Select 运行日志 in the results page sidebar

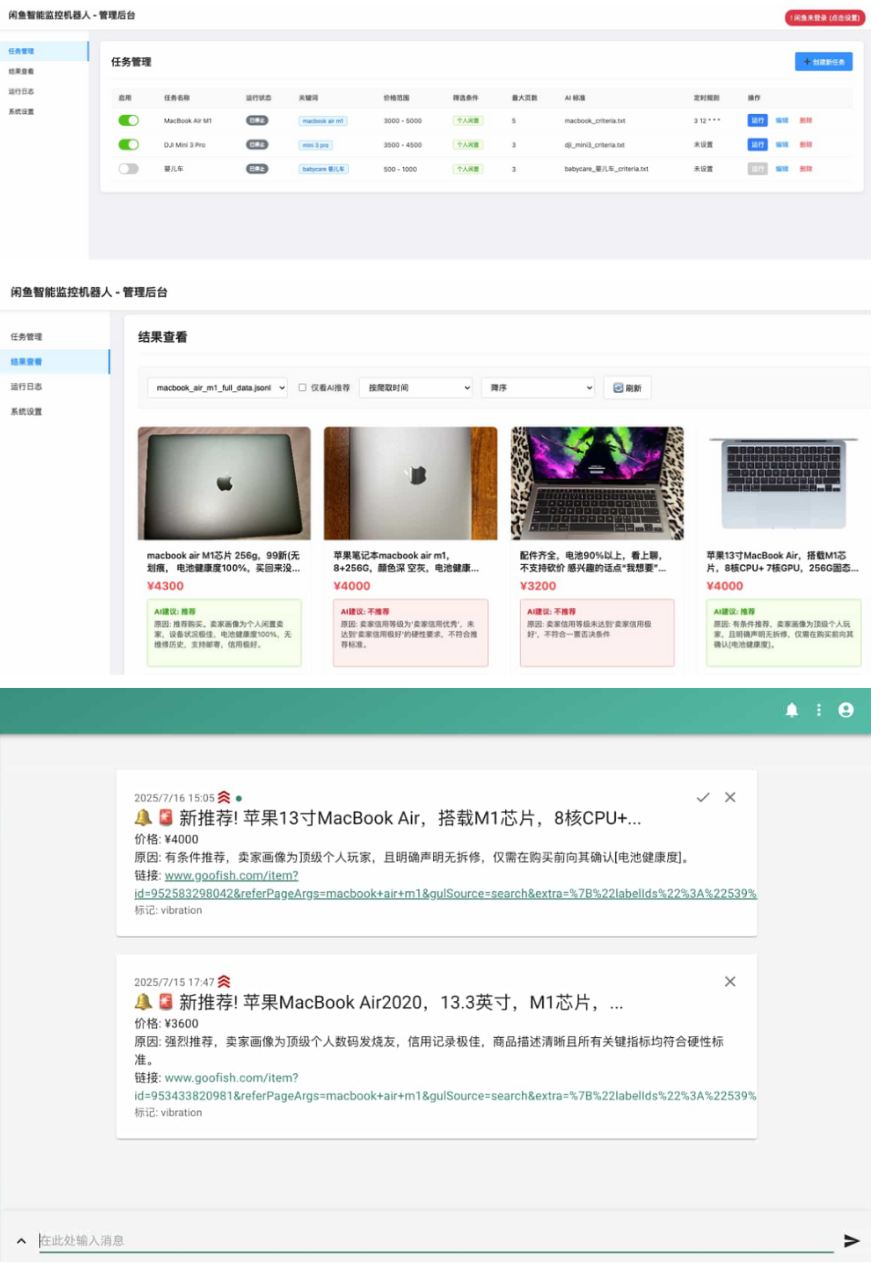55,386
